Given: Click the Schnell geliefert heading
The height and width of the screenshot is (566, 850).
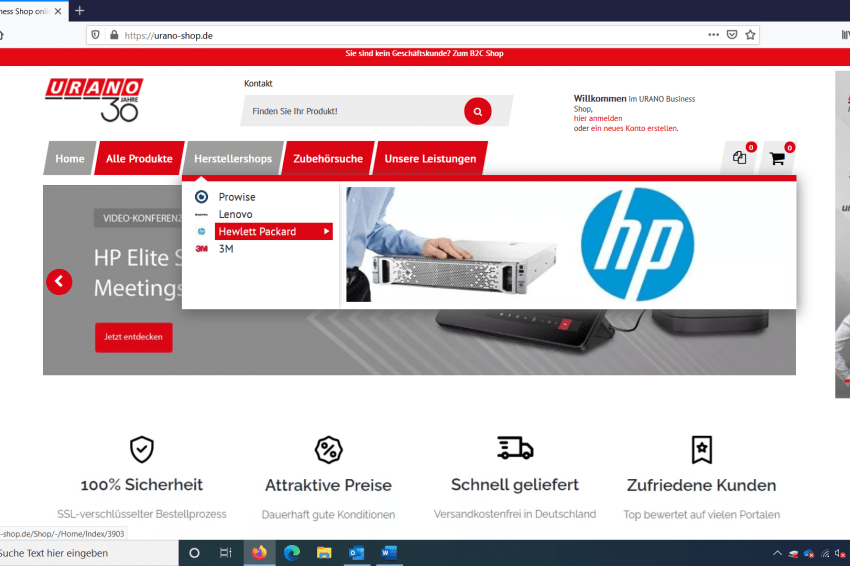Looking at the screenshot, I should point(515,485).
